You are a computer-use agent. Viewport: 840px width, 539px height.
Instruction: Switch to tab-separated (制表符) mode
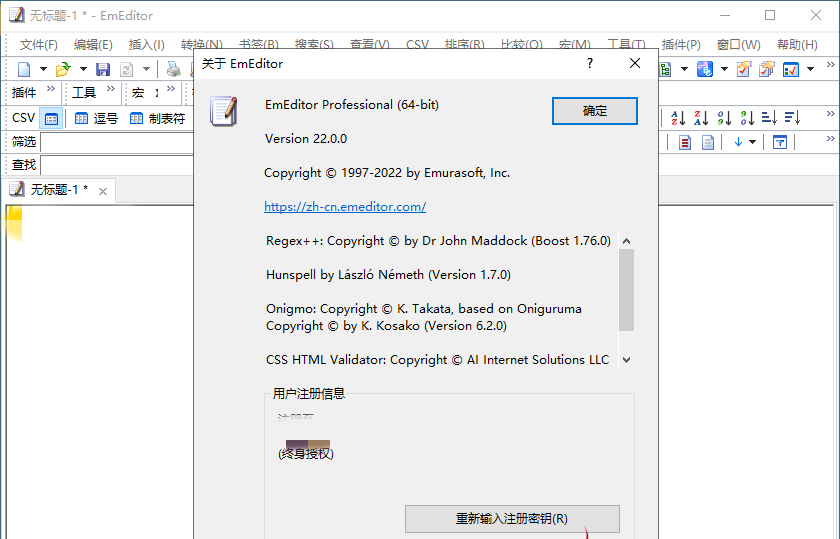point(158,118)
